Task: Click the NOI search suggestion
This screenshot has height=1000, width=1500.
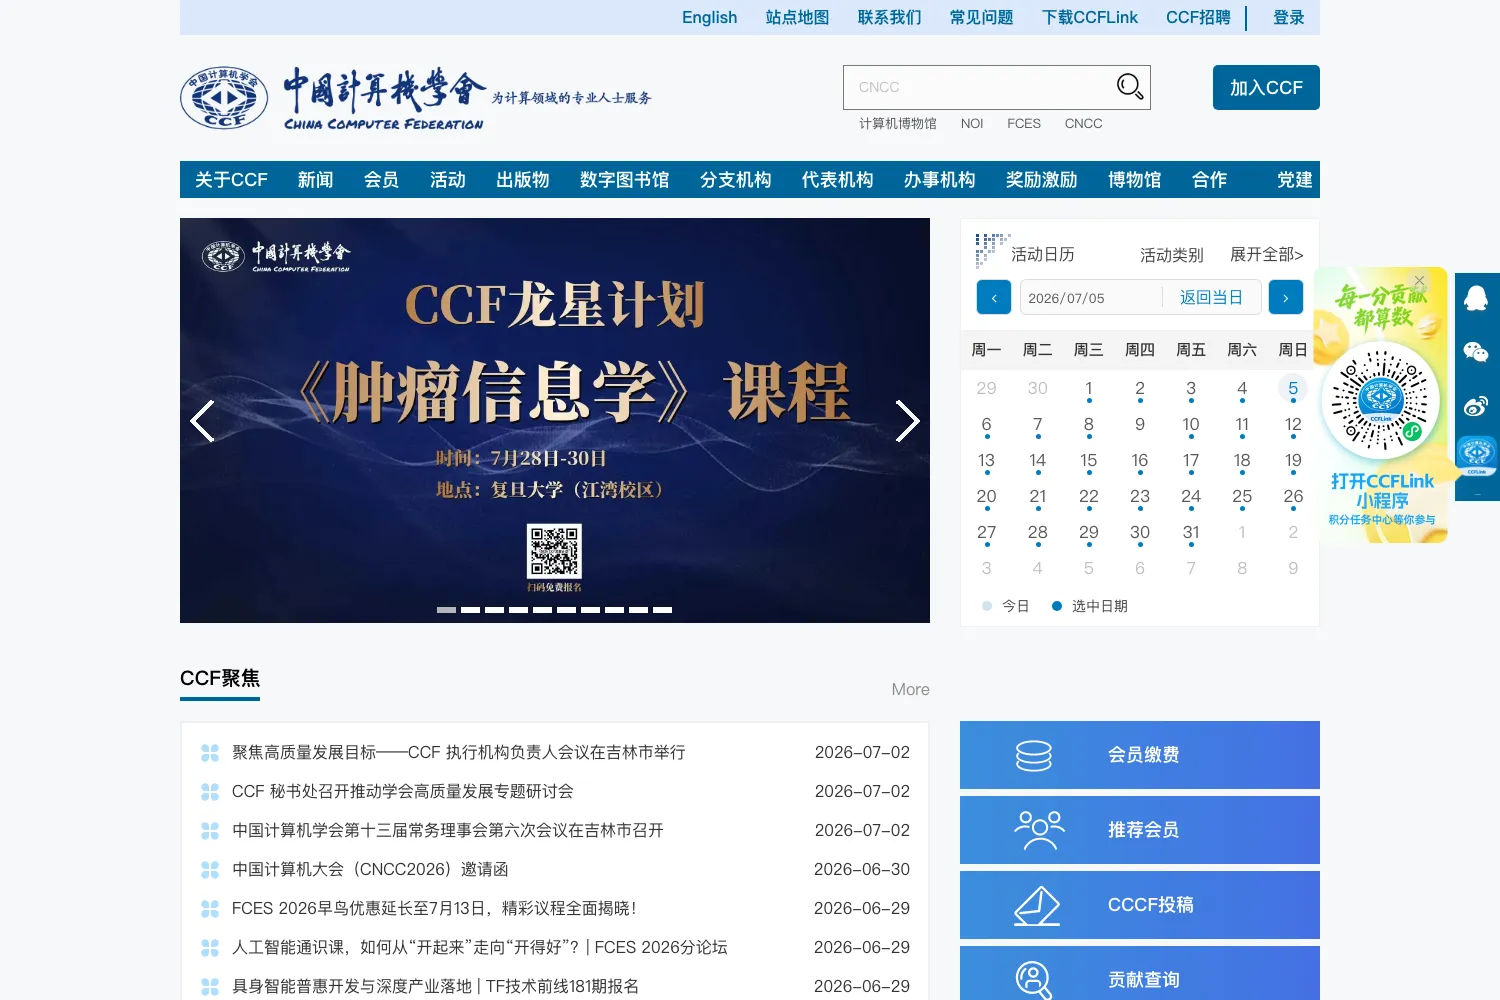Action: click(x=972, y=123)
